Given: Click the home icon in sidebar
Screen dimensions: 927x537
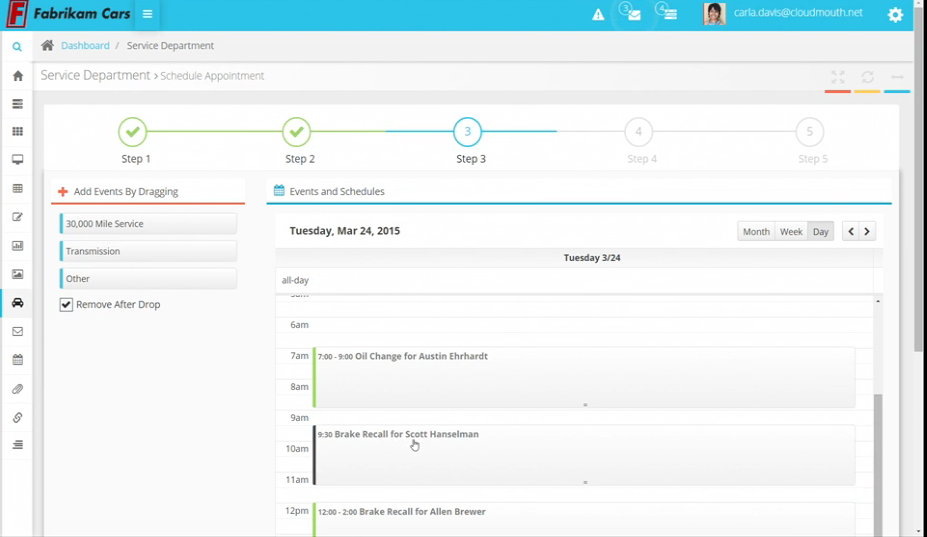Looking at the screenshot, I should [17, 76].
